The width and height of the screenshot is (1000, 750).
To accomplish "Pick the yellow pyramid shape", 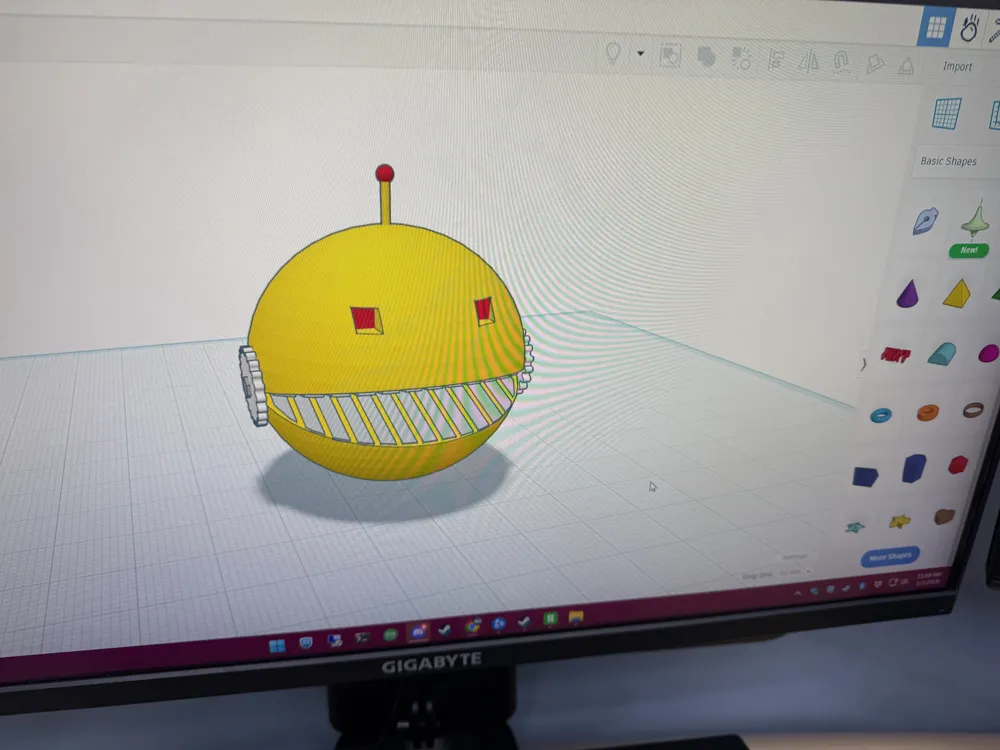I will click(956, 293).
